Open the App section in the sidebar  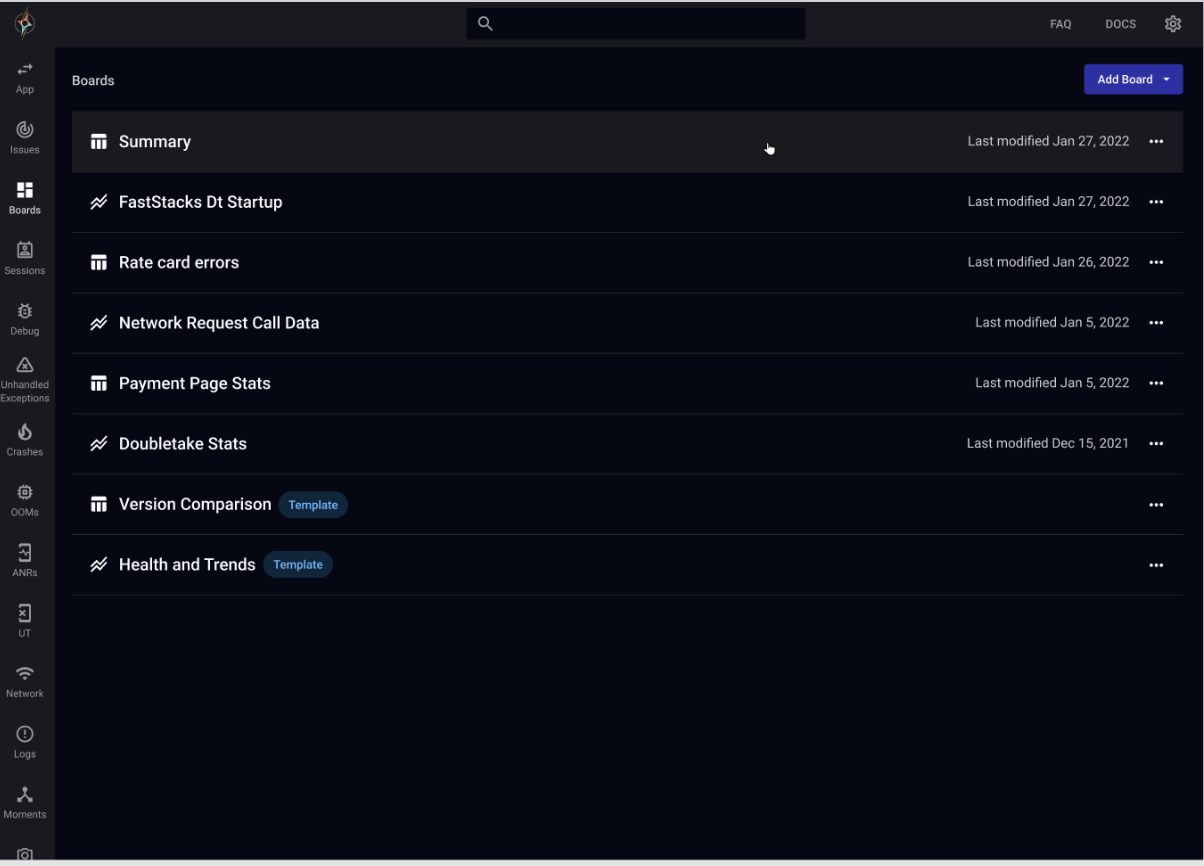coord(25,78)
